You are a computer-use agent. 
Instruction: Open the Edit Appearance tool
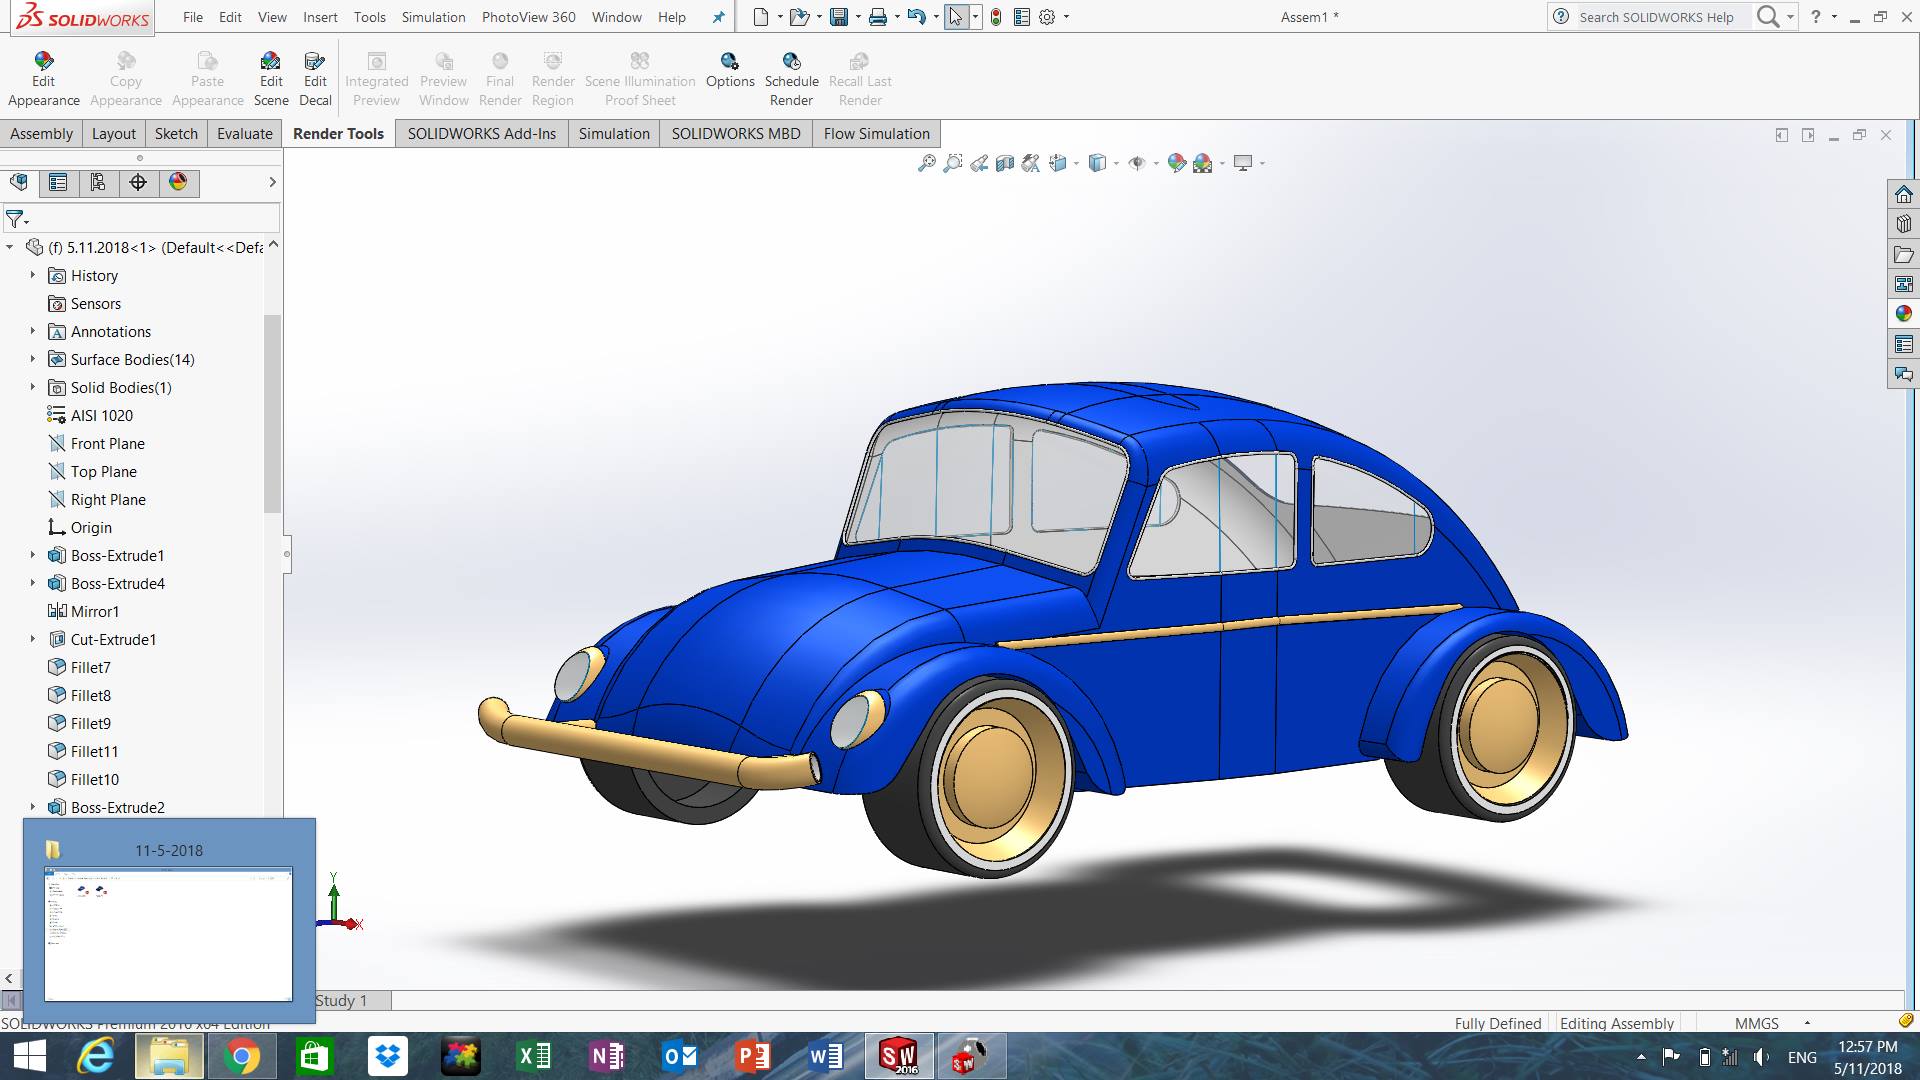(43, 80)
